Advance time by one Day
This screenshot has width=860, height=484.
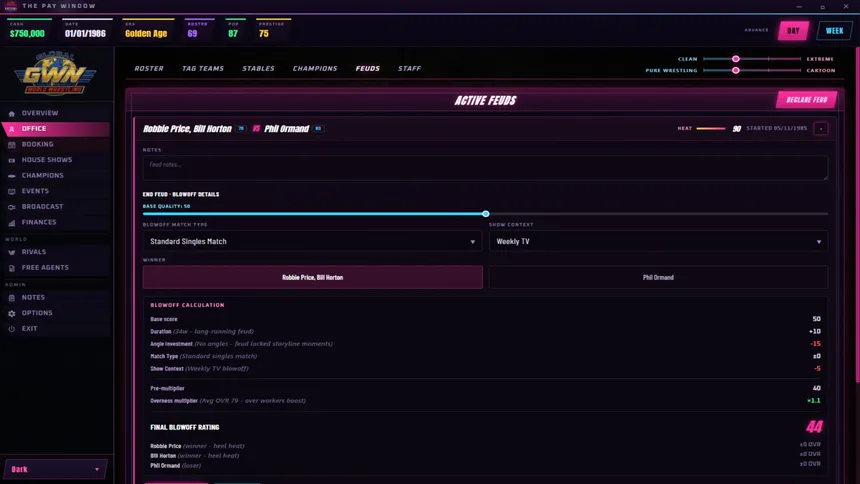click(x=793, y=31)
